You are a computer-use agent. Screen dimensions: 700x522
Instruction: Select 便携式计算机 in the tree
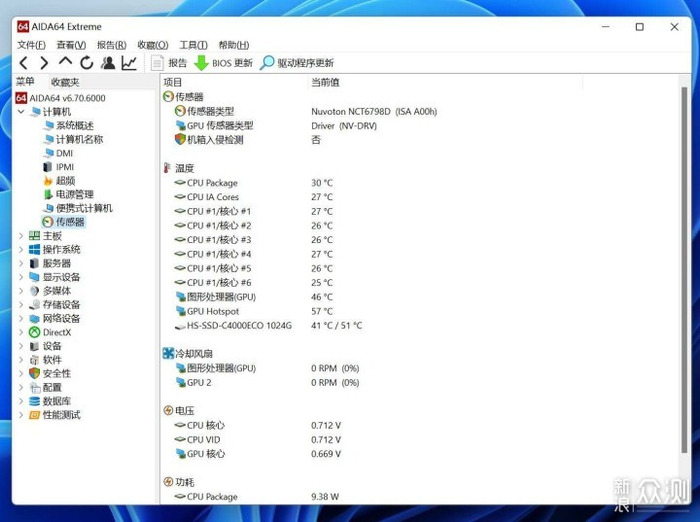78,208
